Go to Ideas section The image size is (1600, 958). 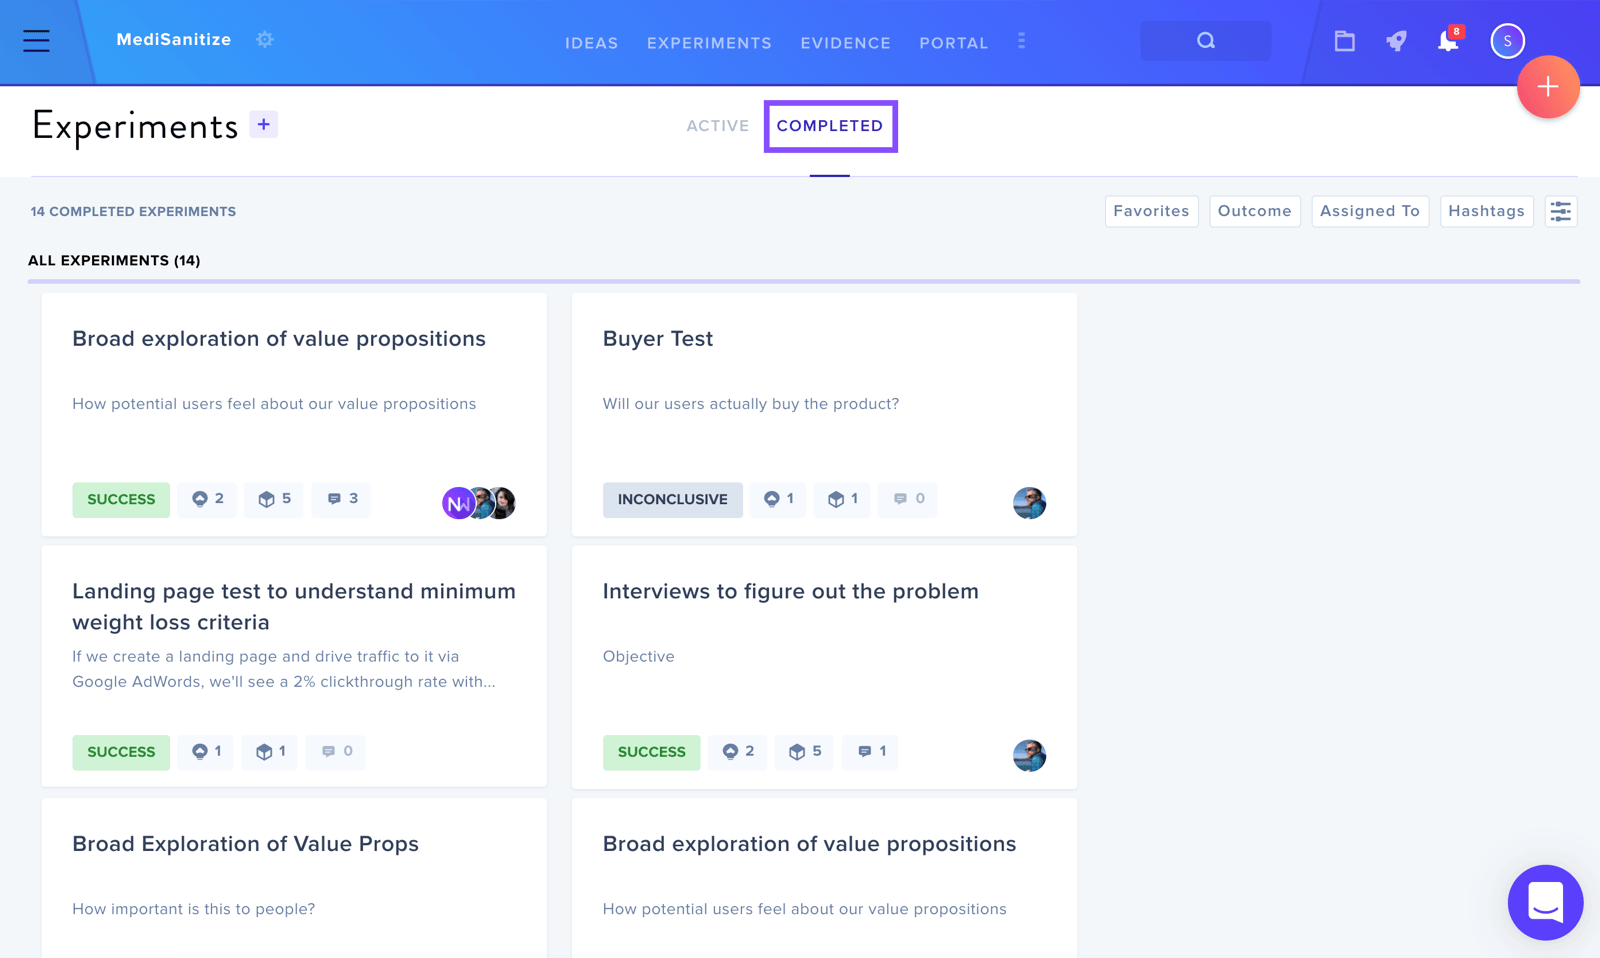[591, 43]
